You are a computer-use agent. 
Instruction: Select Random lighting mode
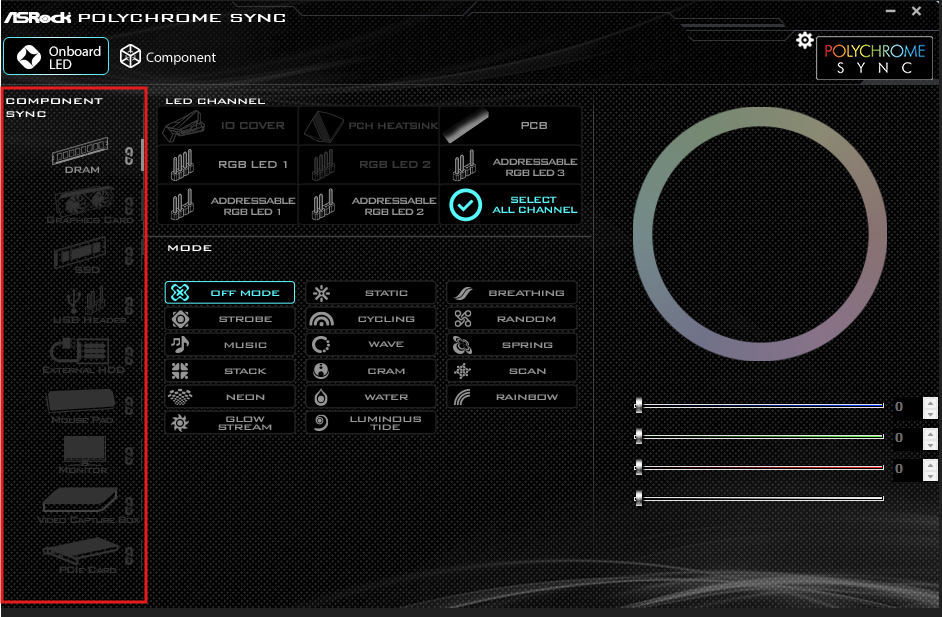tap(511, 319)
